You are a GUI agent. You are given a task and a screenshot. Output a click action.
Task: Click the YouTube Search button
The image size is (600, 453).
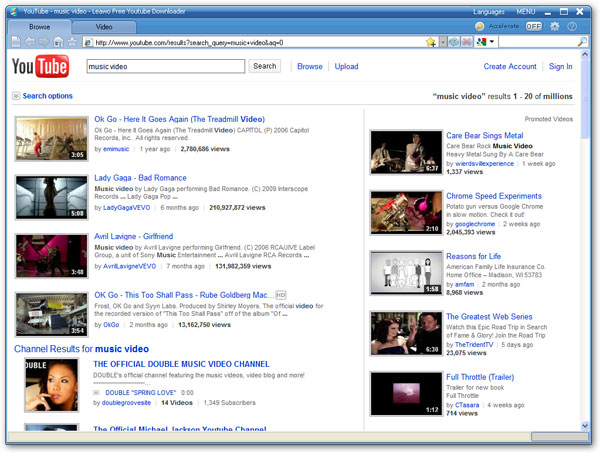coord(264,66)
